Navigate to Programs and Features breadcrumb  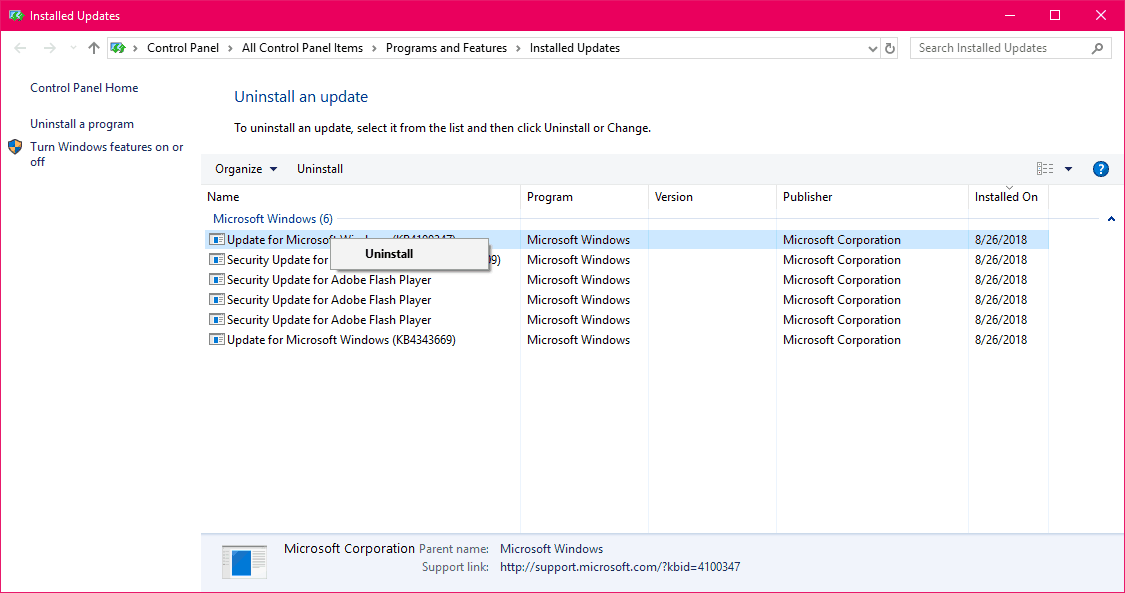click(x=446, y=48)
